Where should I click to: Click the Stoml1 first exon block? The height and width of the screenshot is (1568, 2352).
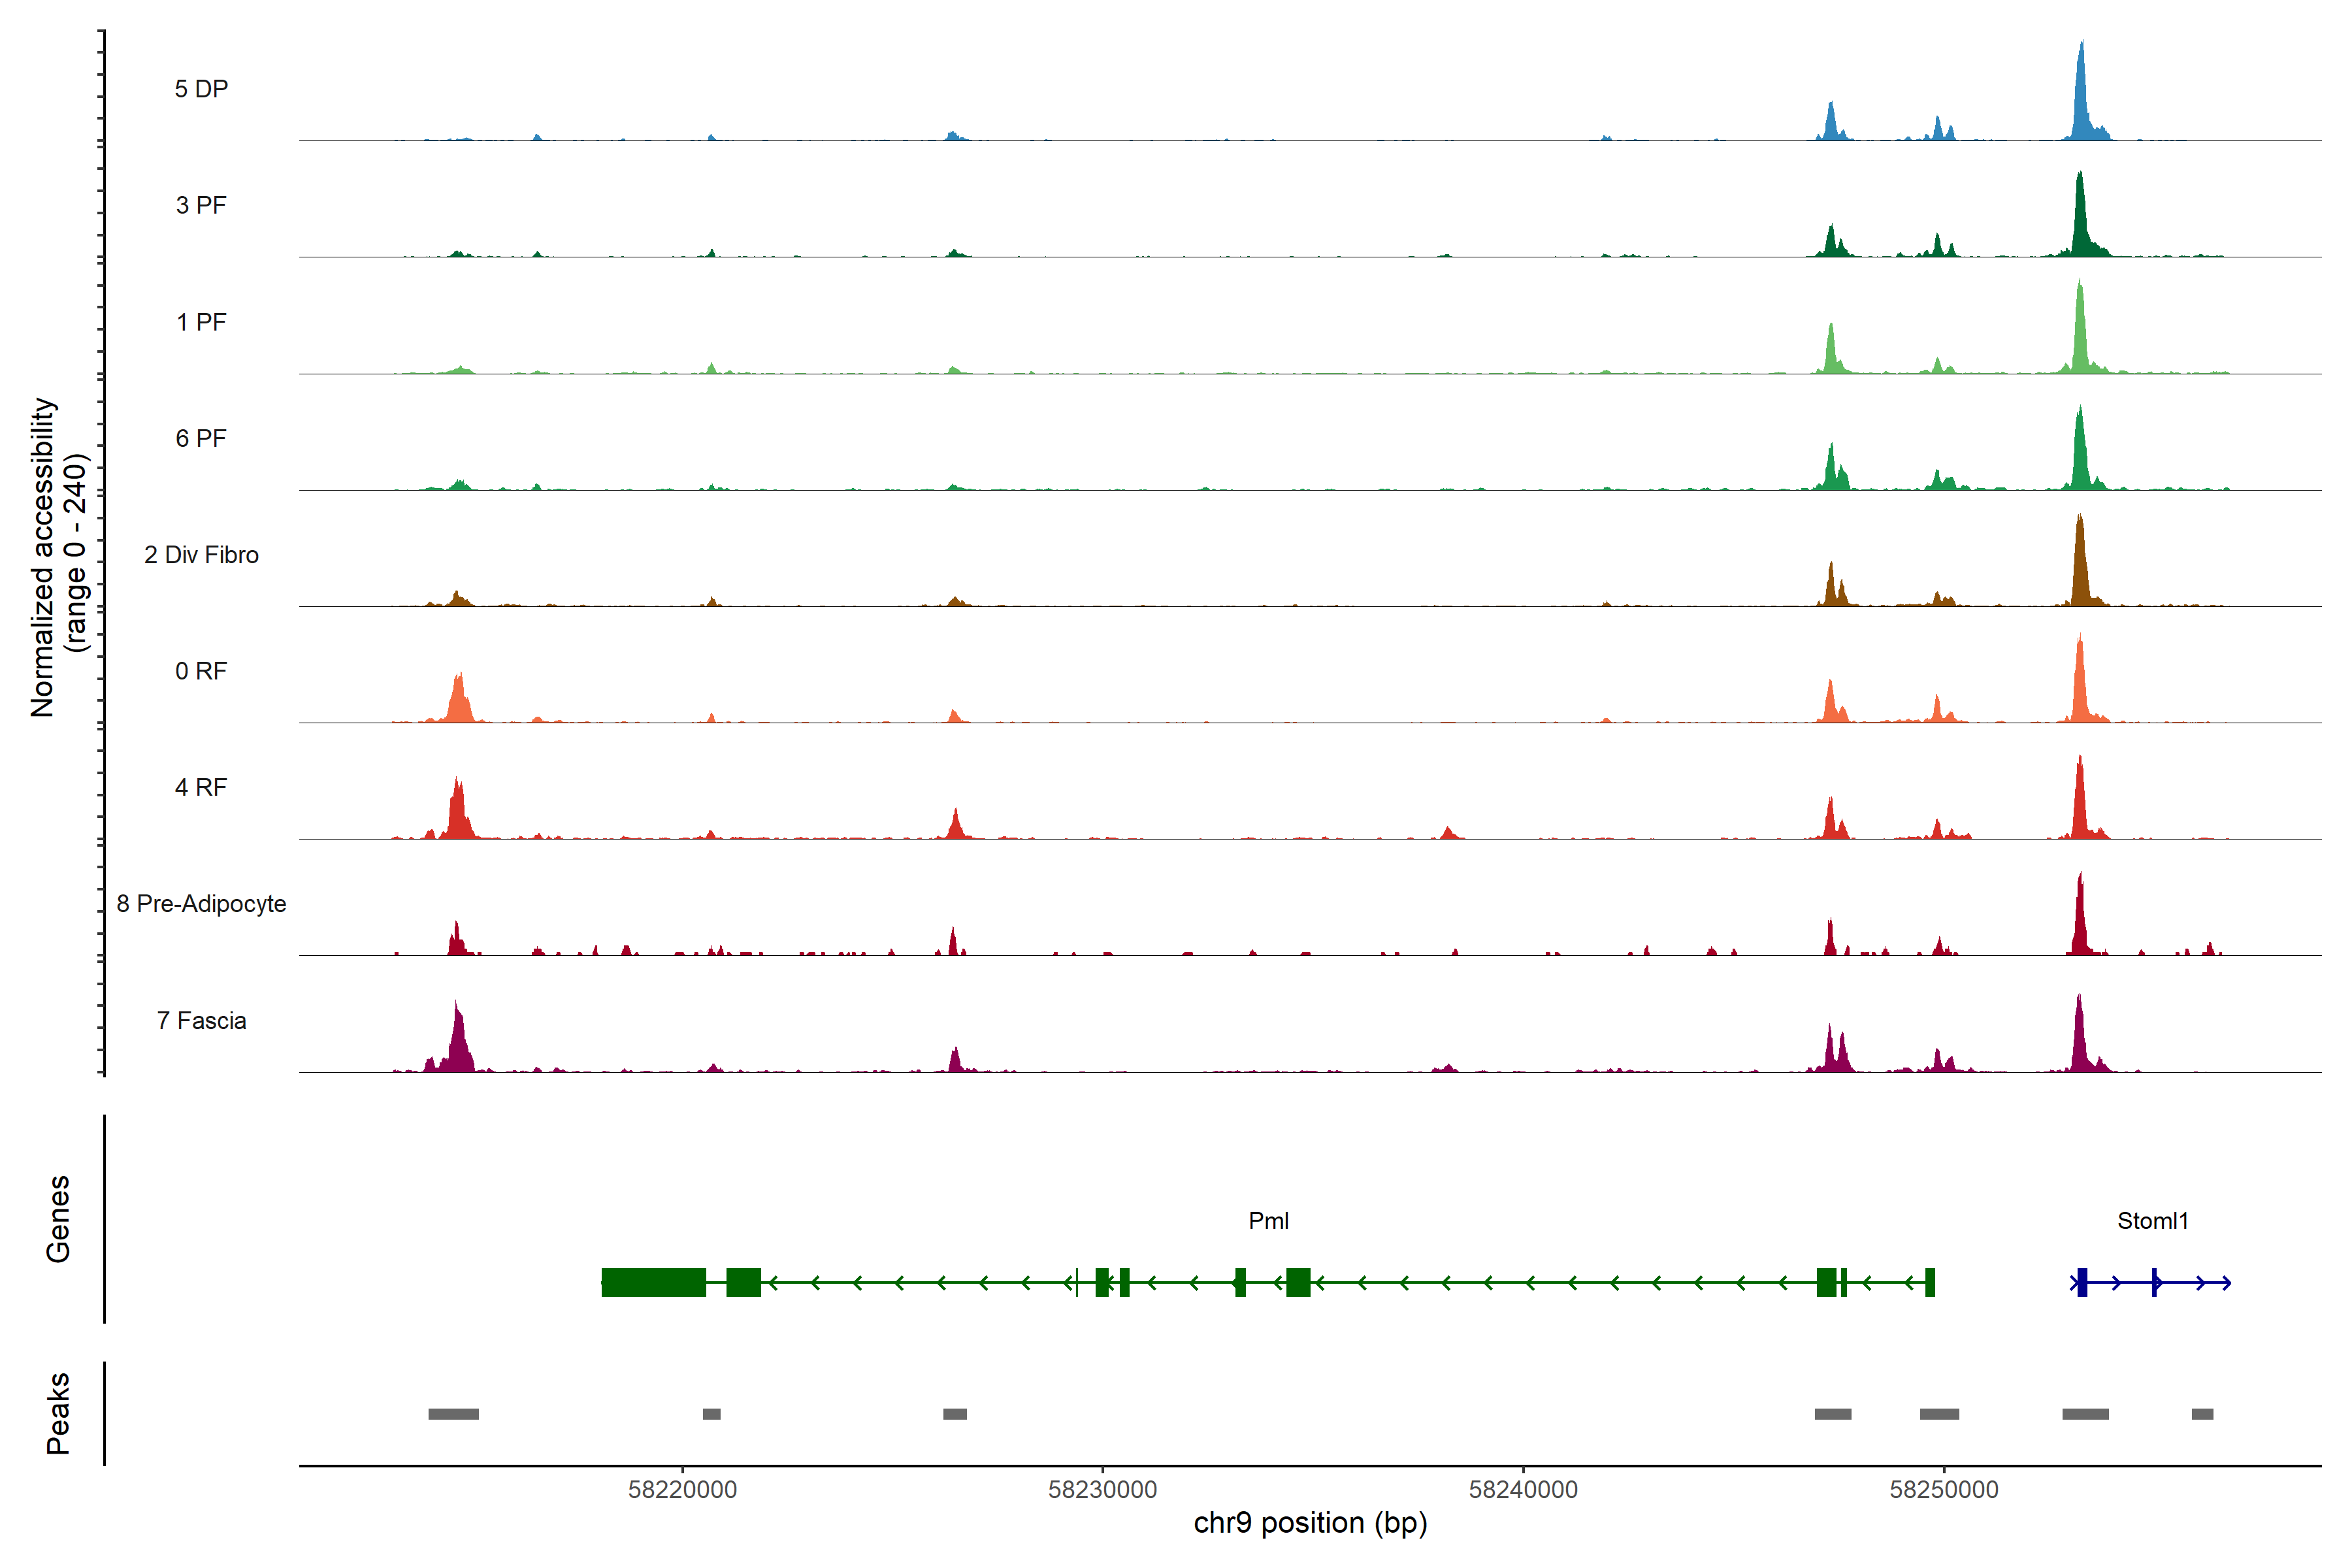pos(2082,1282)
